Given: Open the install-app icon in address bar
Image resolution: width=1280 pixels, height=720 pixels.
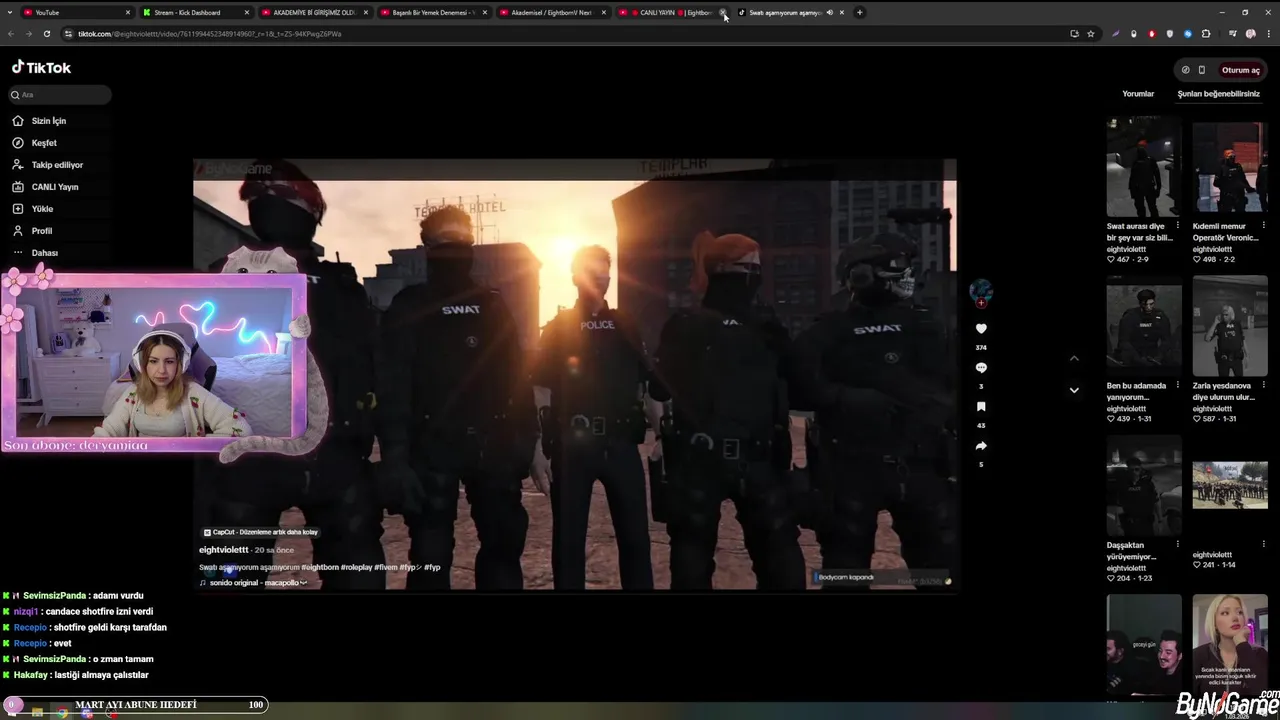Looking at the screenshot, I should click(1074, 33).
